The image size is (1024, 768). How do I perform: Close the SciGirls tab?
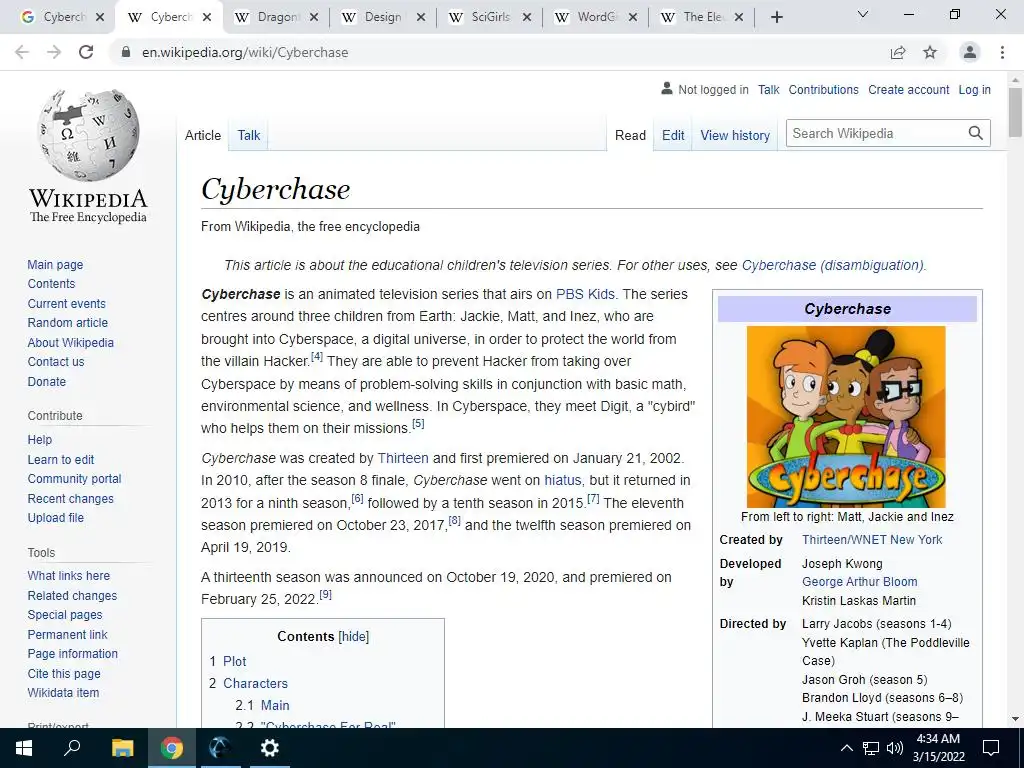point(528,17)
